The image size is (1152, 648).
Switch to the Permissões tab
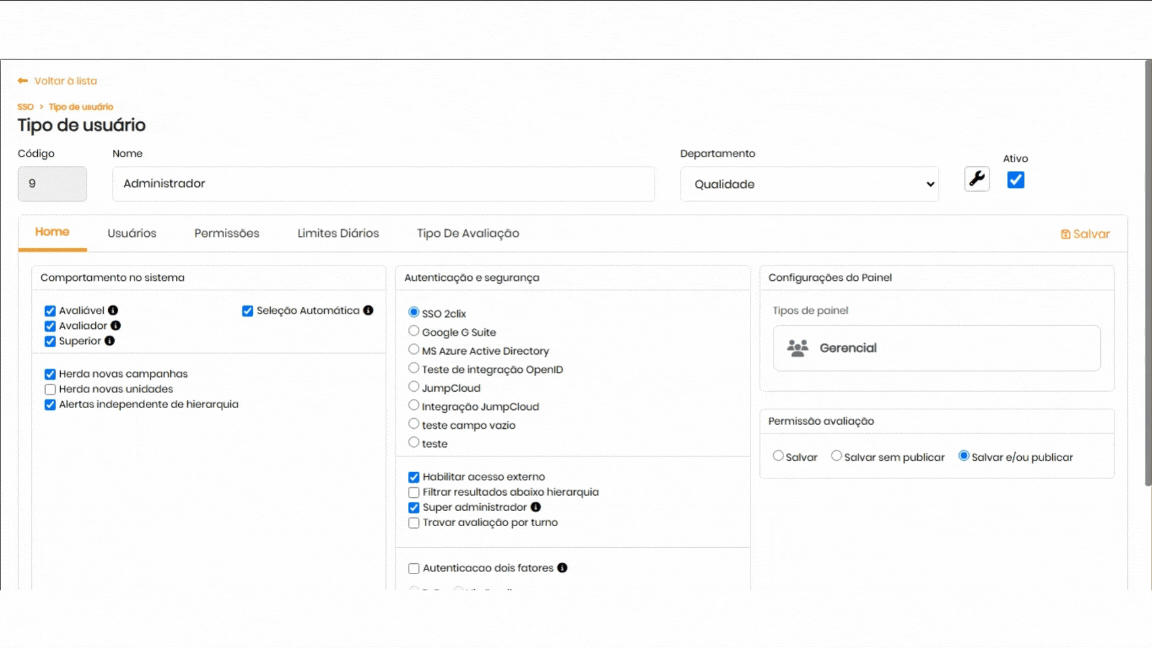click(x=227, y=234)
